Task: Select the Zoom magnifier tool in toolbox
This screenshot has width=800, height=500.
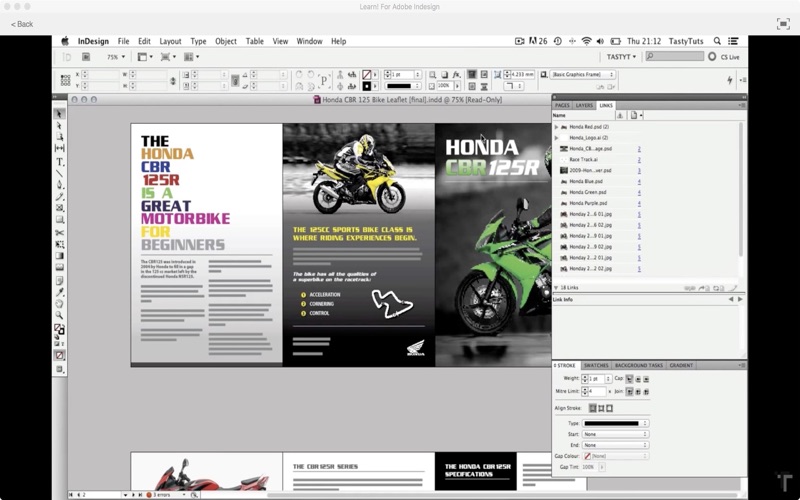Action: [x=59, y=316]
